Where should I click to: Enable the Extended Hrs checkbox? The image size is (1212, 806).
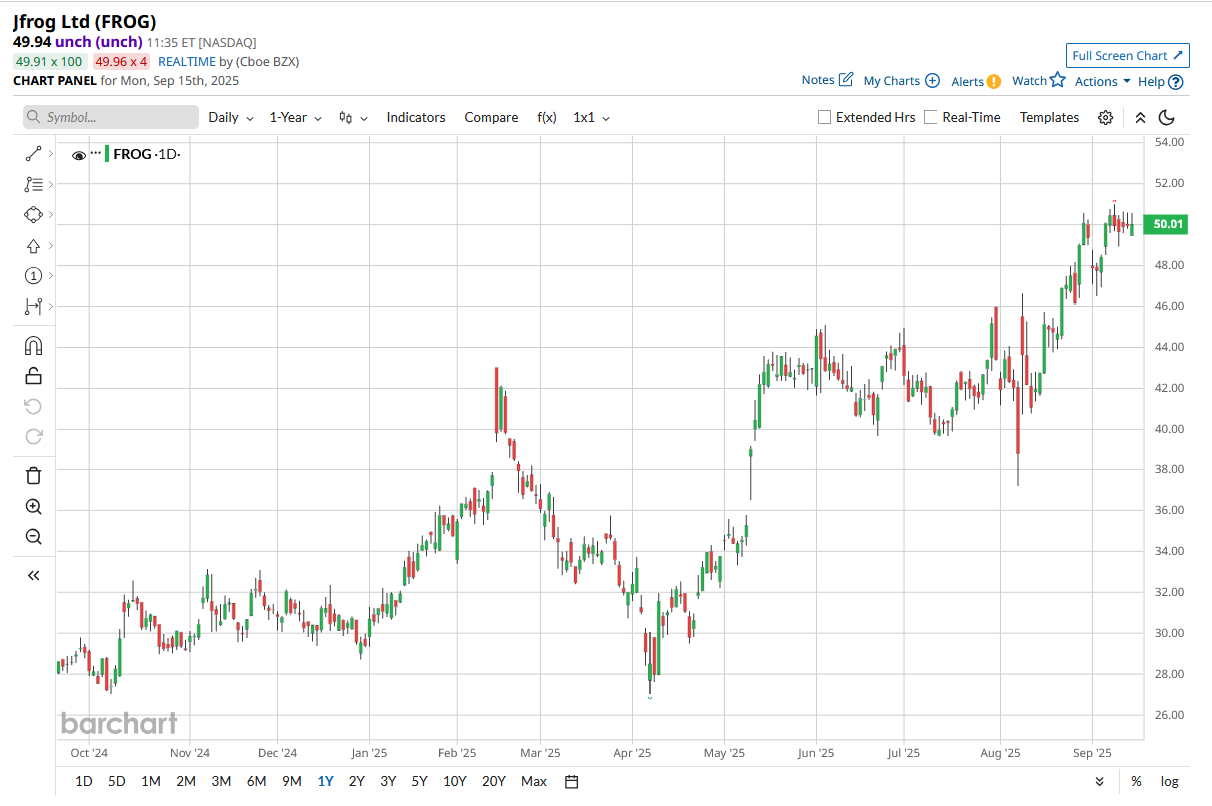pyautogui.click(x=825, y=117)
